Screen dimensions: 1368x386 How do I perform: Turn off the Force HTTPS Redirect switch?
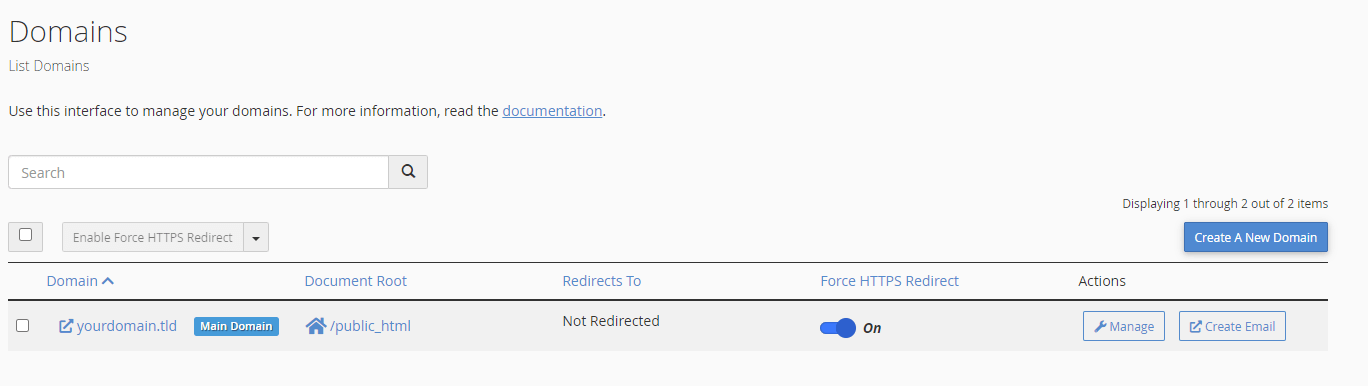coord(838,327)
